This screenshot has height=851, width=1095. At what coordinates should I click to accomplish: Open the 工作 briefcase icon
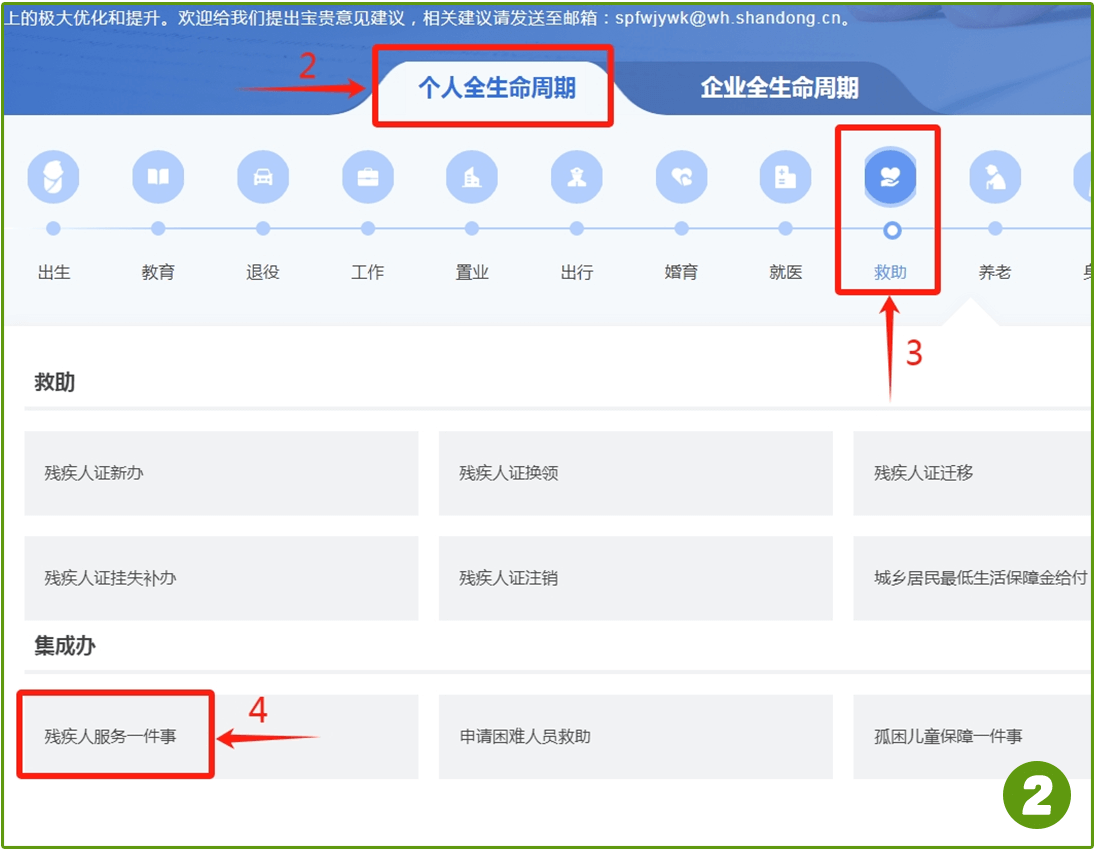click(368, 177)
